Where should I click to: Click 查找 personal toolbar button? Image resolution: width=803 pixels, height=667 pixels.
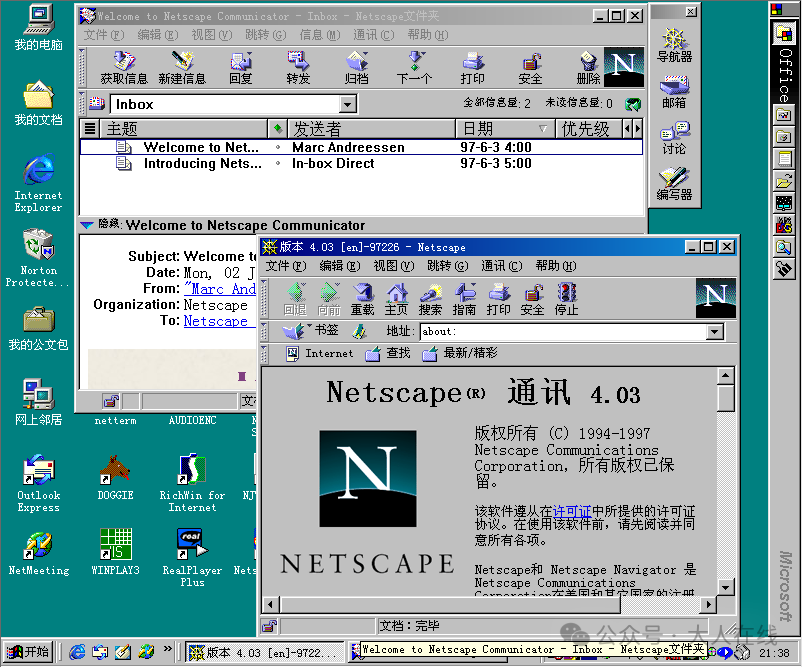click(388, 353)
